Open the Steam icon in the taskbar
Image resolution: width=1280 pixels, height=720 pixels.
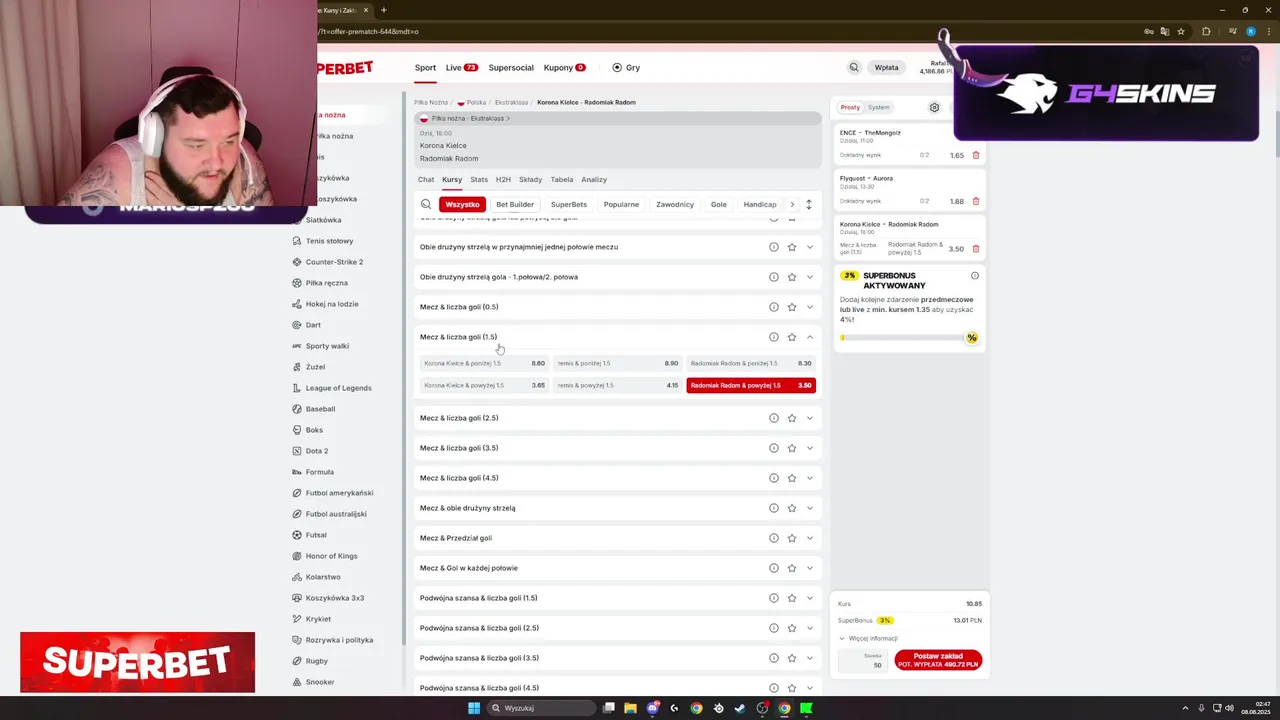[740, 708]
